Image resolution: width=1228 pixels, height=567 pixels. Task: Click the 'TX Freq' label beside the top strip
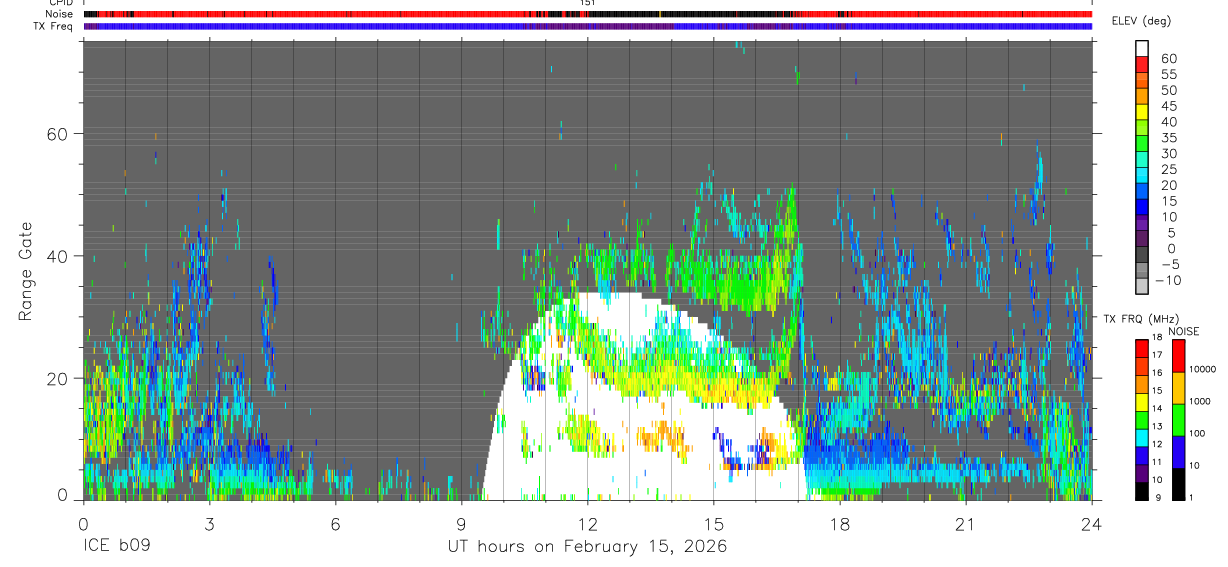(54, 26)
